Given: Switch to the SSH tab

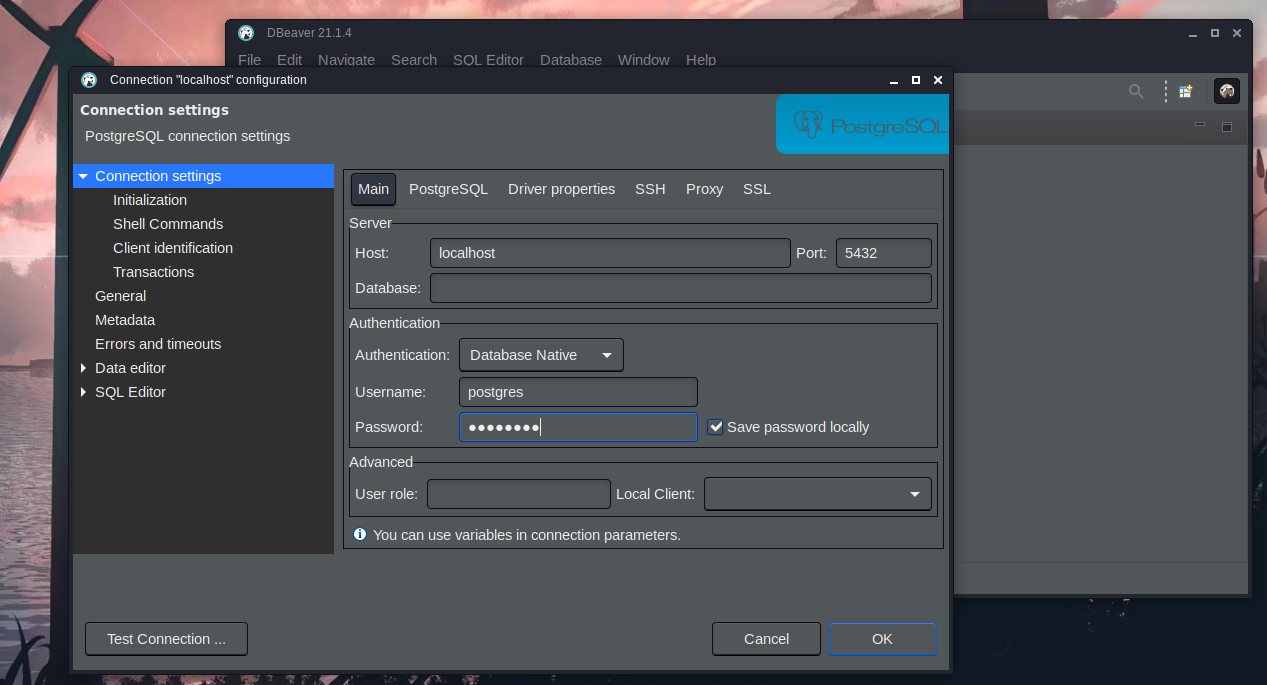Looking at the screenshot, I should tap(650, 189).
